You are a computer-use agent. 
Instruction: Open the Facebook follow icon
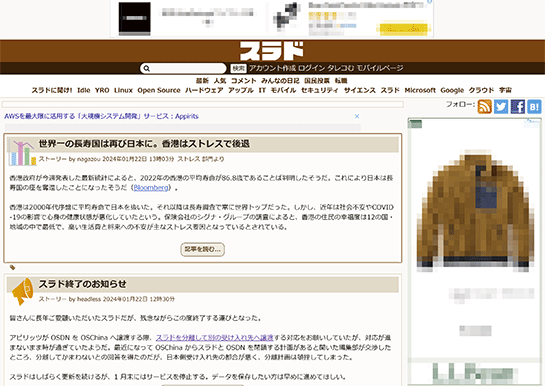pyautogui.click(x=518, y=106)
